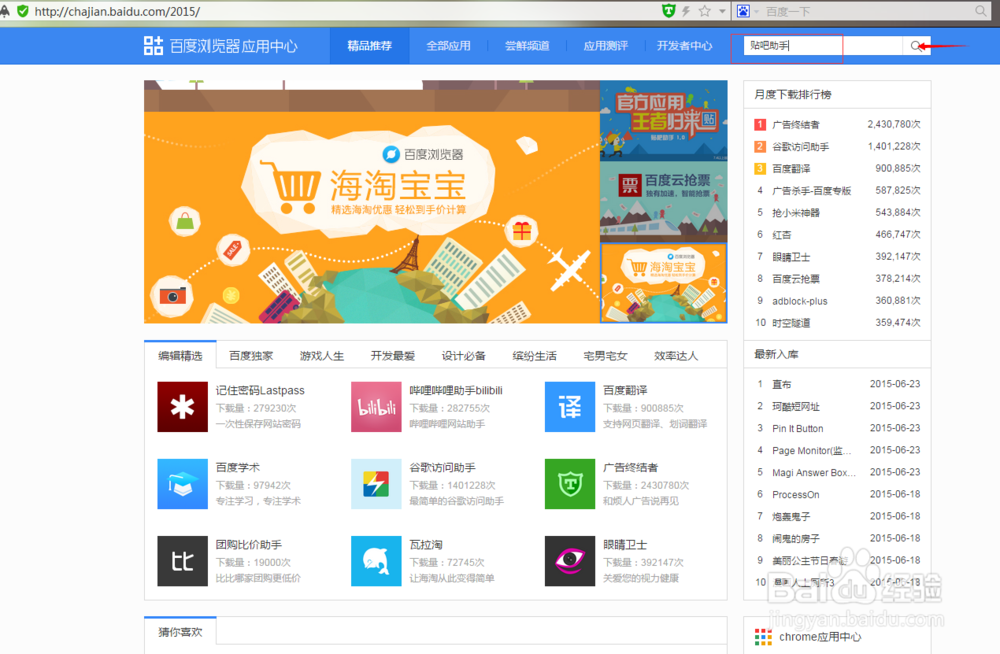Open the 百度学术 graduation cap icon
1000x654 pixels.
pyautogui.click(x=182, y=484)
